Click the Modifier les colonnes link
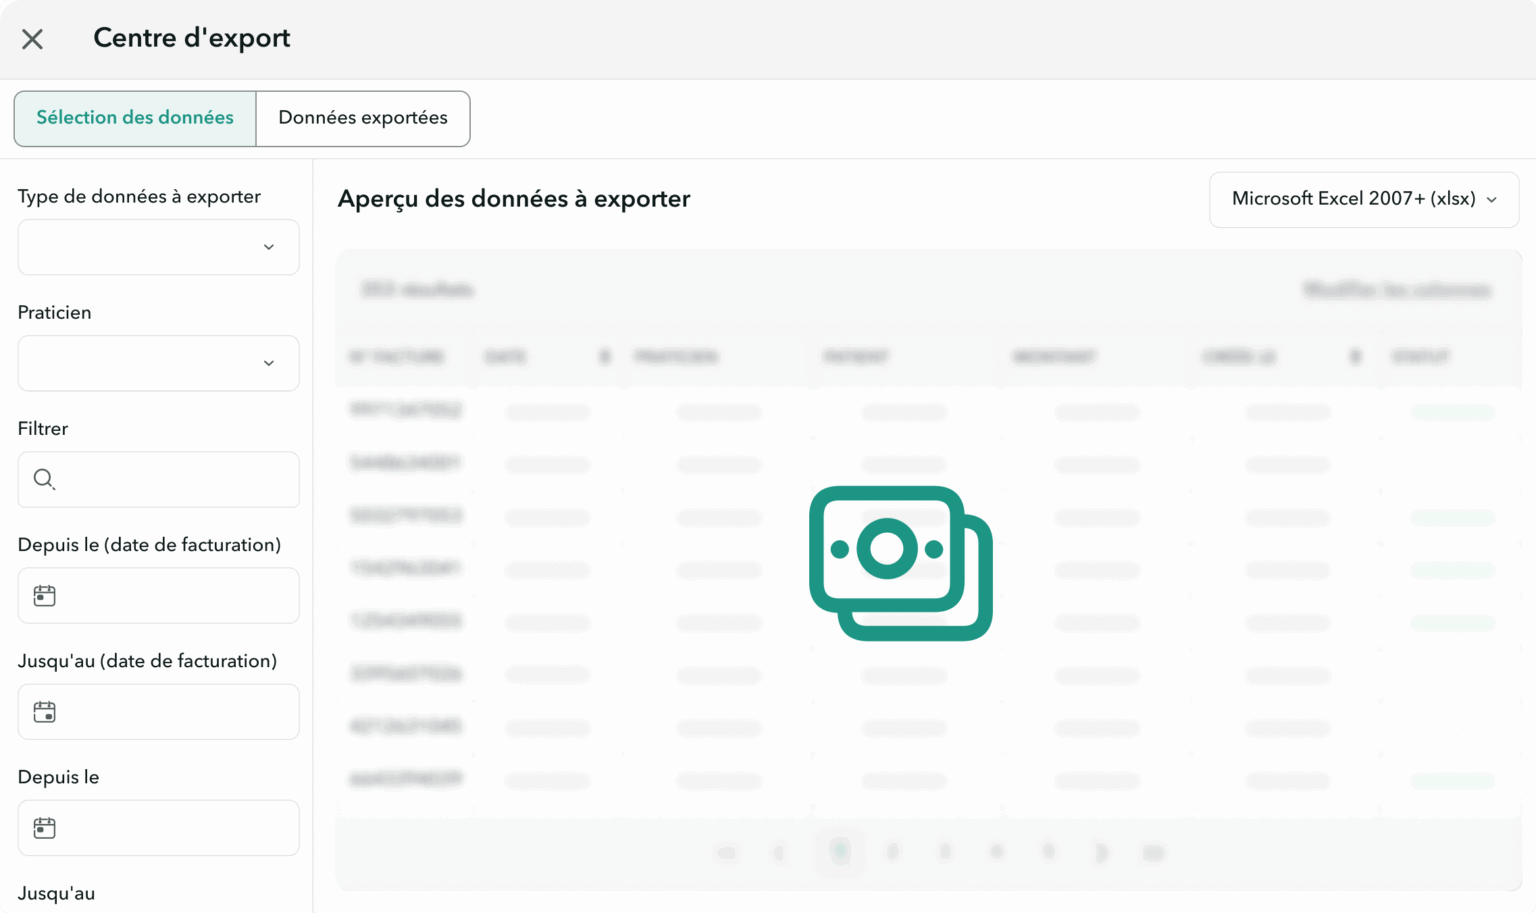This screenshot has height=913, width=1536. [1396, 290]
